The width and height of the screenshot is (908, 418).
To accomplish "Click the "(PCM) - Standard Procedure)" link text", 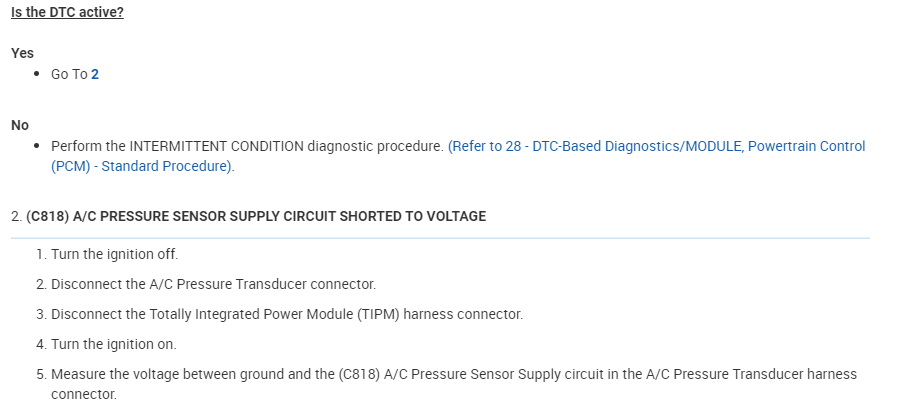I will (142, 166).
